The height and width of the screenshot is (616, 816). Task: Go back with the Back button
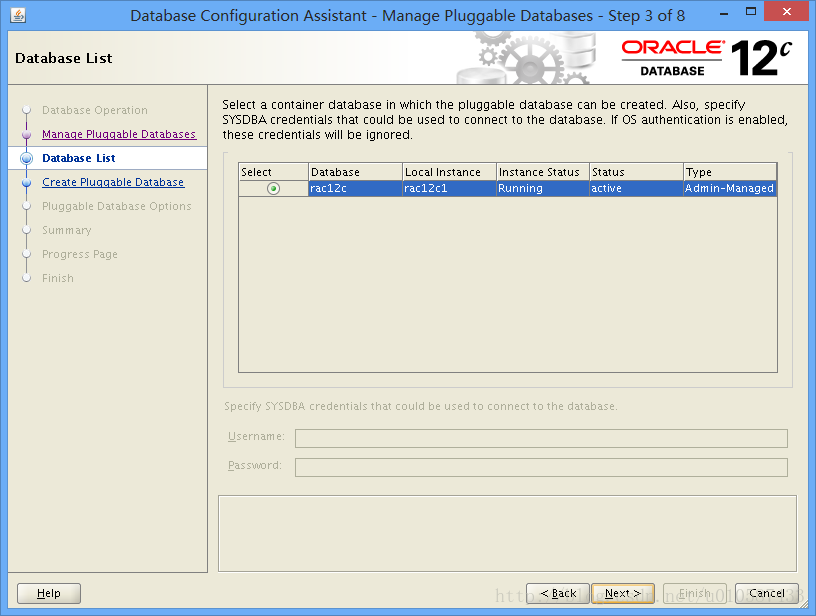click(558, 593)
